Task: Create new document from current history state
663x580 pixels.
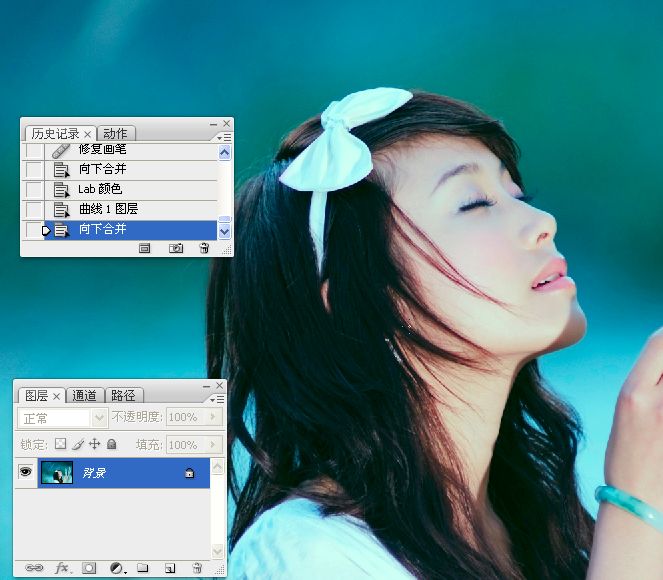Action: [145, 248]
